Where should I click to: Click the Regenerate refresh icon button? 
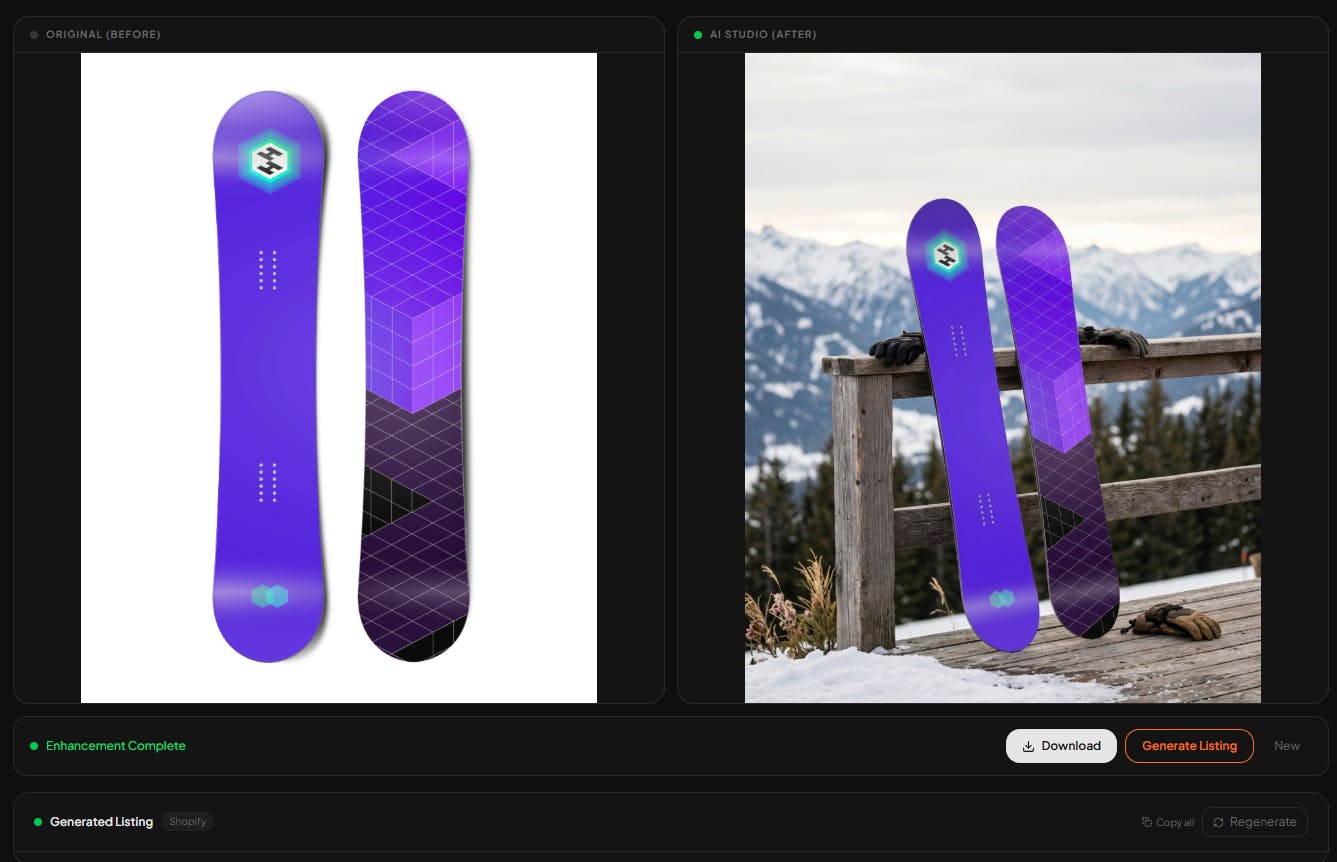click(x=1254, y=822)
